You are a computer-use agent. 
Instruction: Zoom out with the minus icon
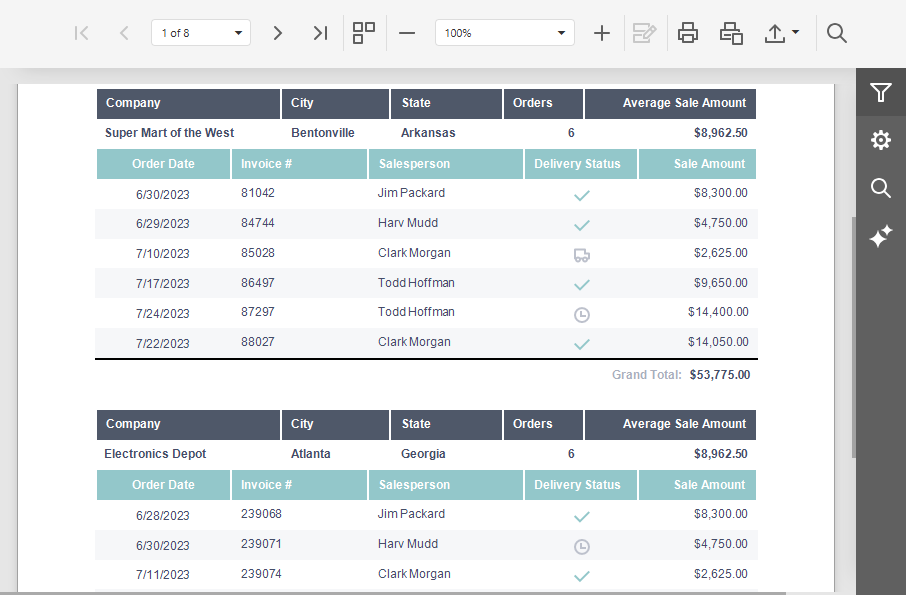407,33
